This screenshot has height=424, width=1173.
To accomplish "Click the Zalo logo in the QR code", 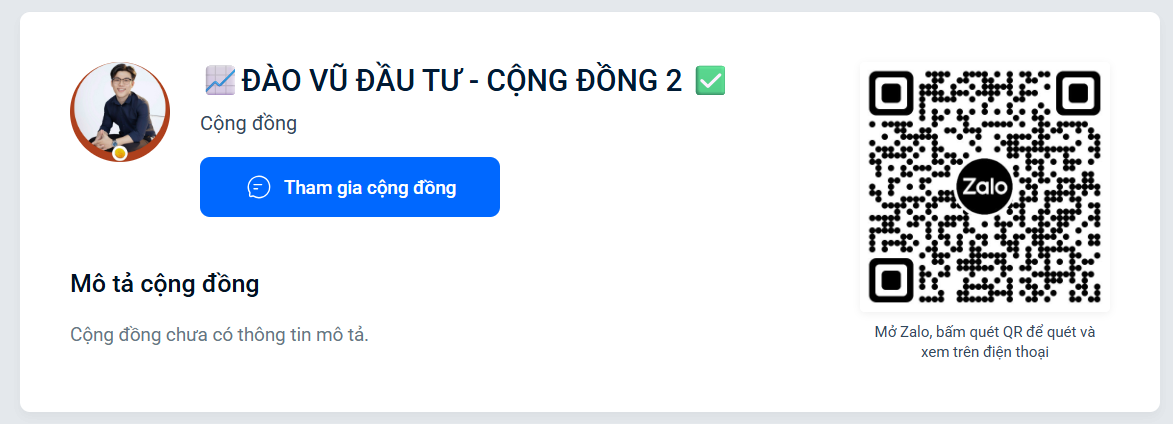I will pos(984,187).
